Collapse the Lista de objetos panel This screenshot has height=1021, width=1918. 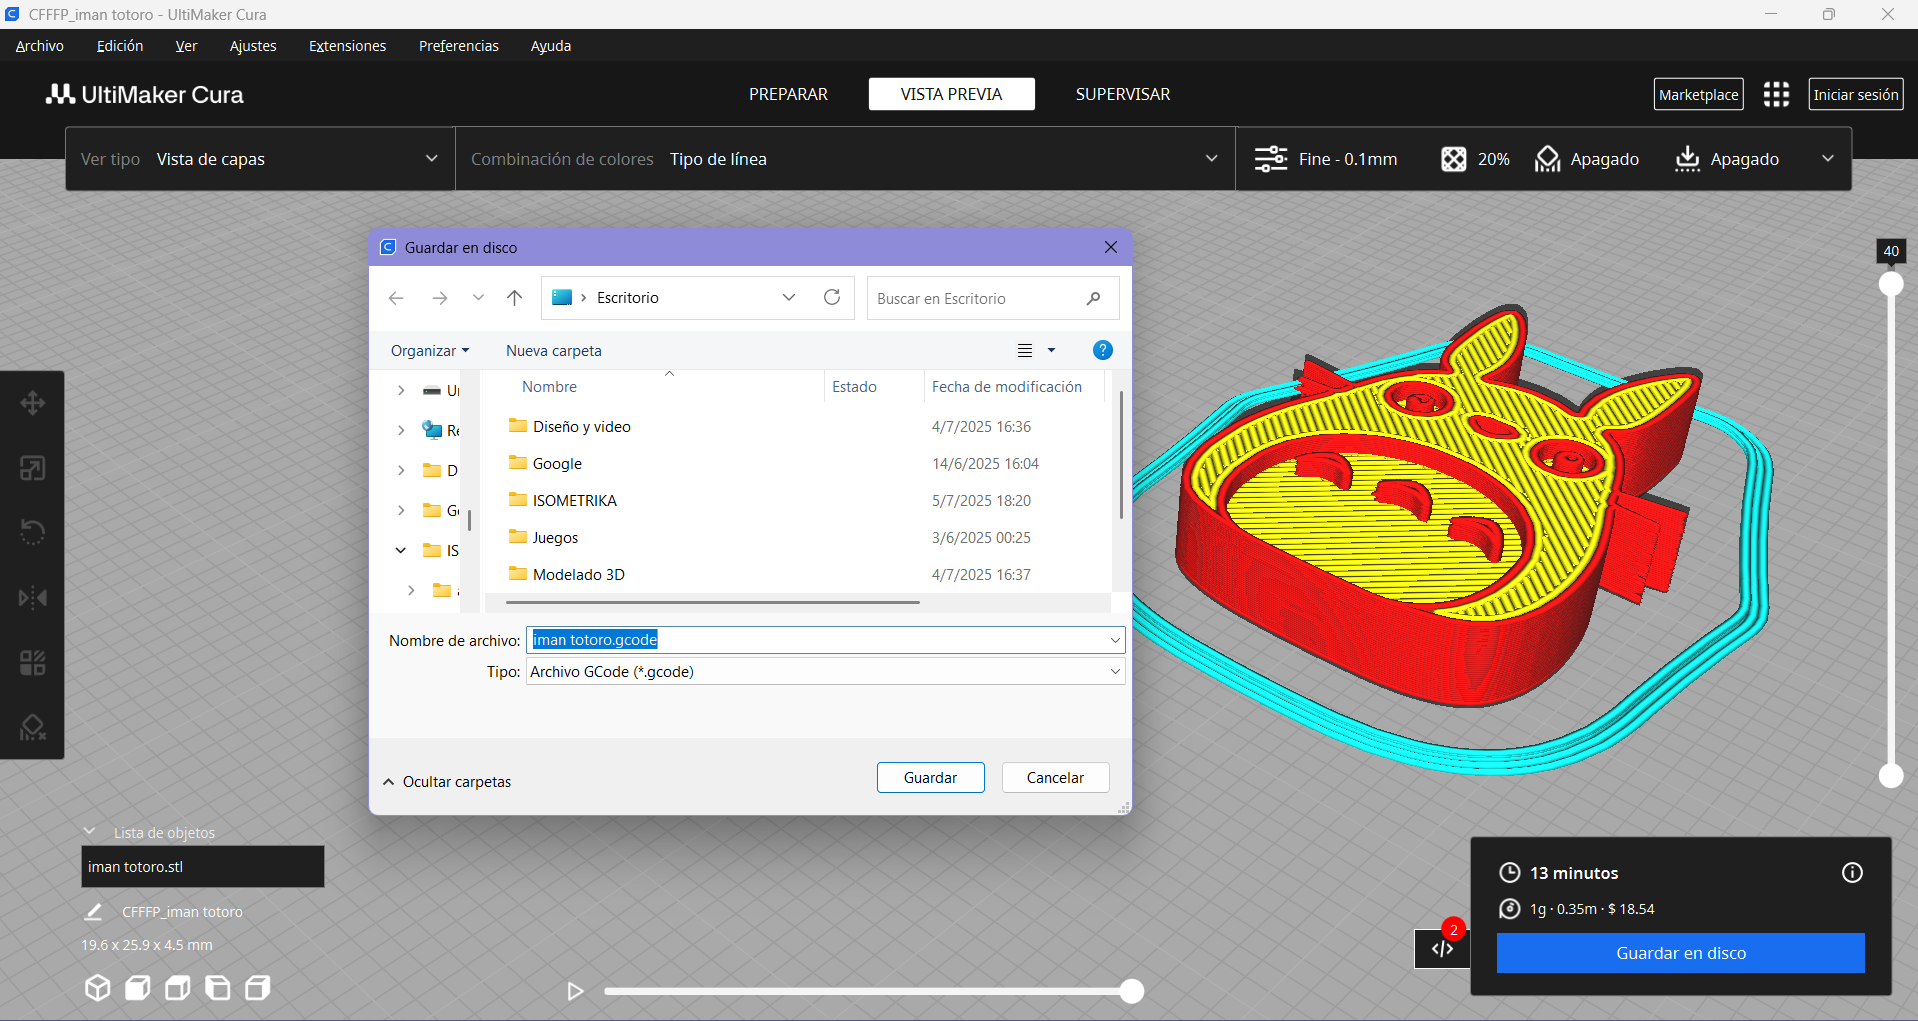(x=90, y=831)
